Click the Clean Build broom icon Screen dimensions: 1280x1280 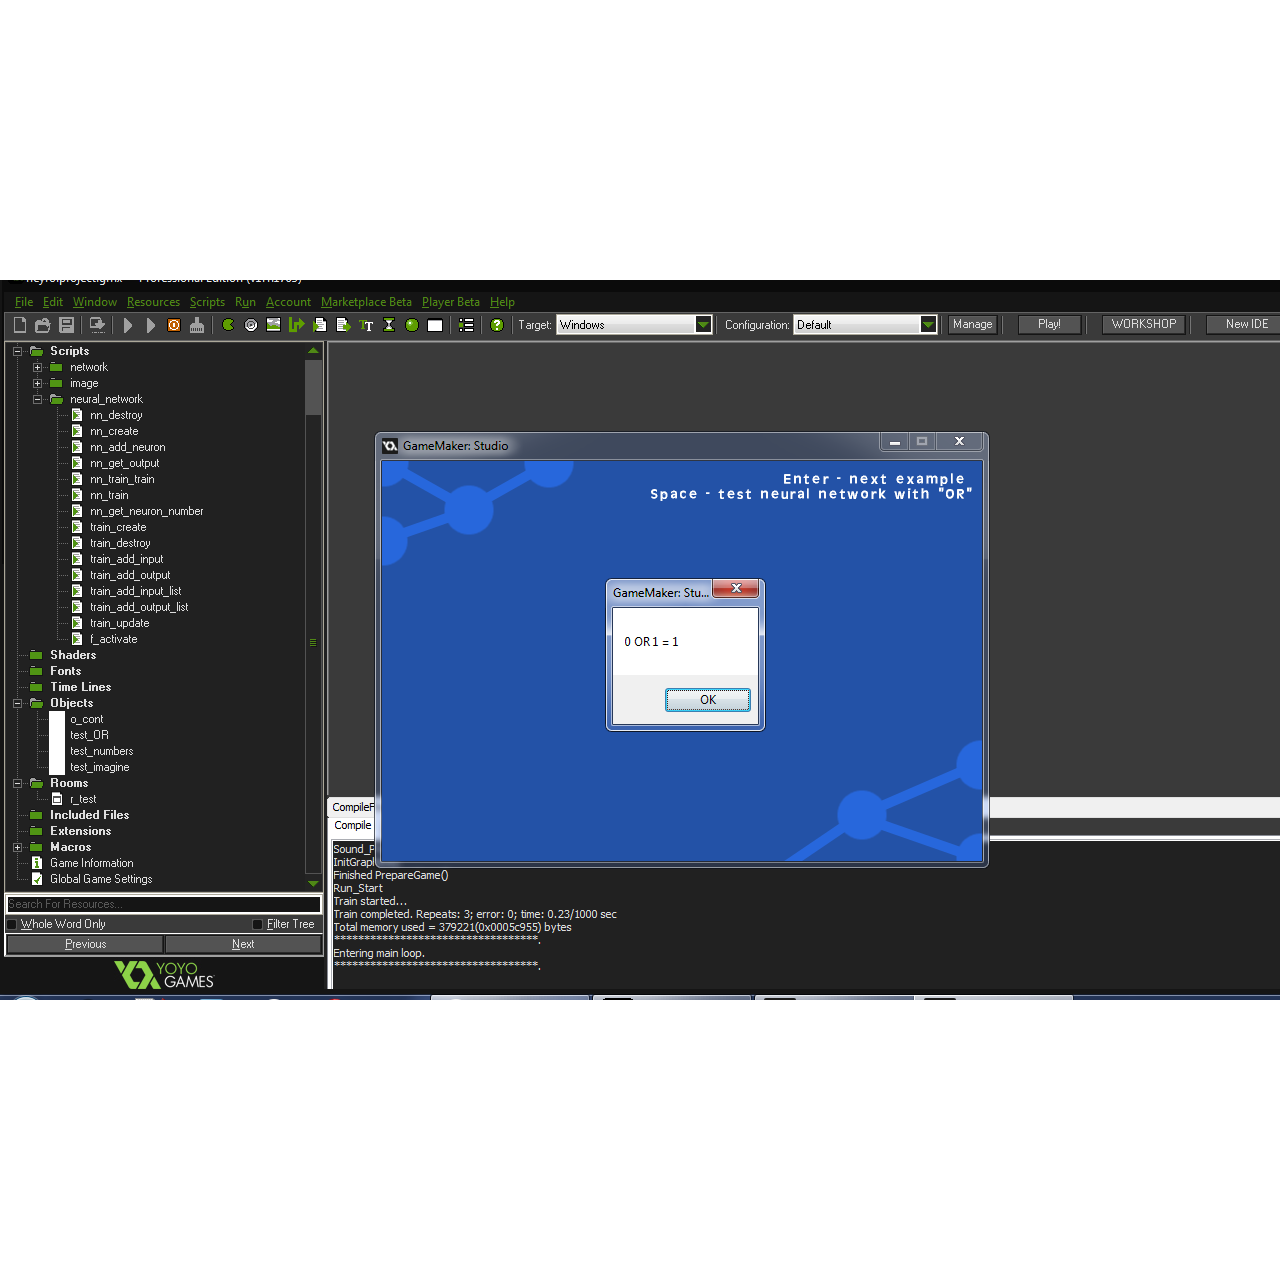(197, 325)
